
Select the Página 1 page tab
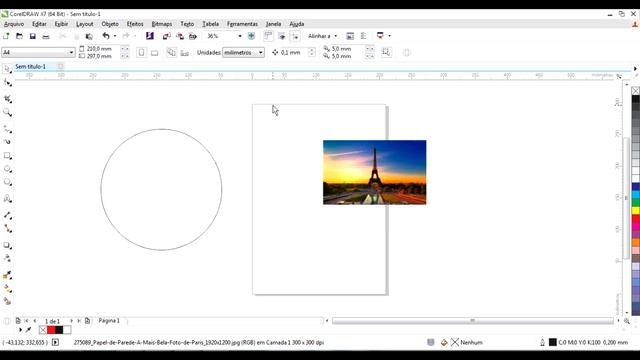tap(109, 321)
